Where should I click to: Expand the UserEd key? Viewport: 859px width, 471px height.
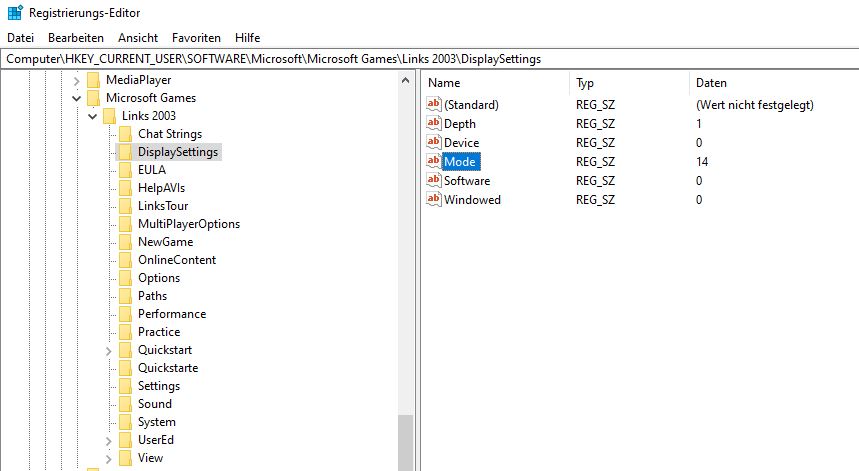[x=108, y=441]
